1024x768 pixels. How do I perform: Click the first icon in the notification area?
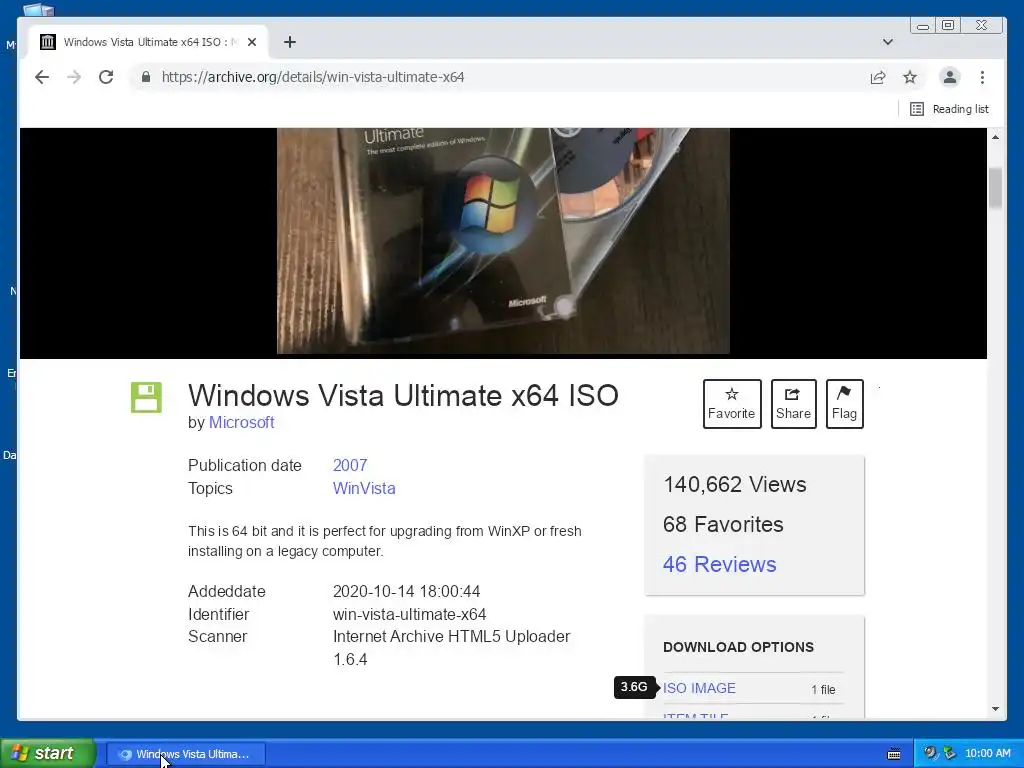coord(930,754)
